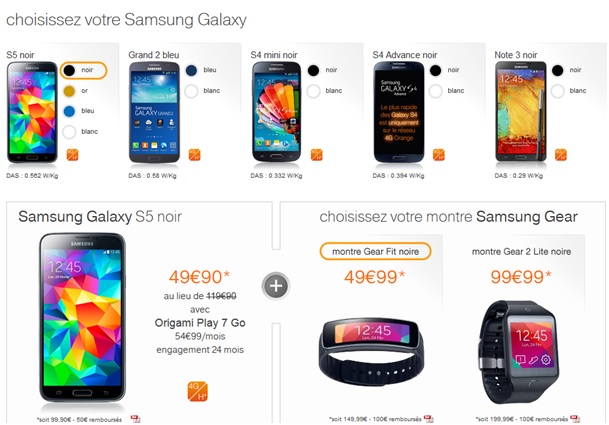
Task: Click the 'S4 Advance noir' phone title
Action: (x=405, y=55)
